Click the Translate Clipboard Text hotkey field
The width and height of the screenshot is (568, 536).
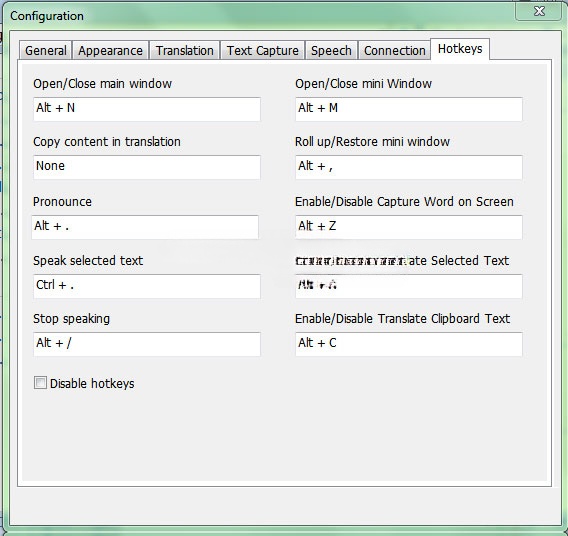tap(409, 344)
